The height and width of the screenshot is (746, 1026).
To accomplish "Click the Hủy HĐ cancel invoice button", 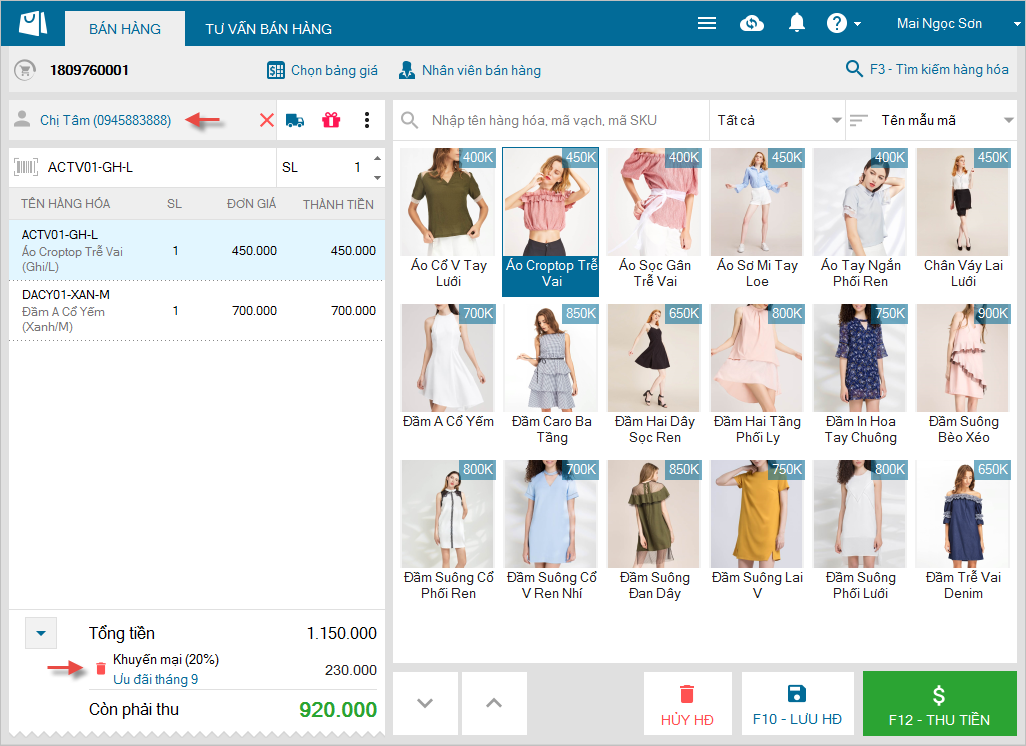I will (686, 704).
